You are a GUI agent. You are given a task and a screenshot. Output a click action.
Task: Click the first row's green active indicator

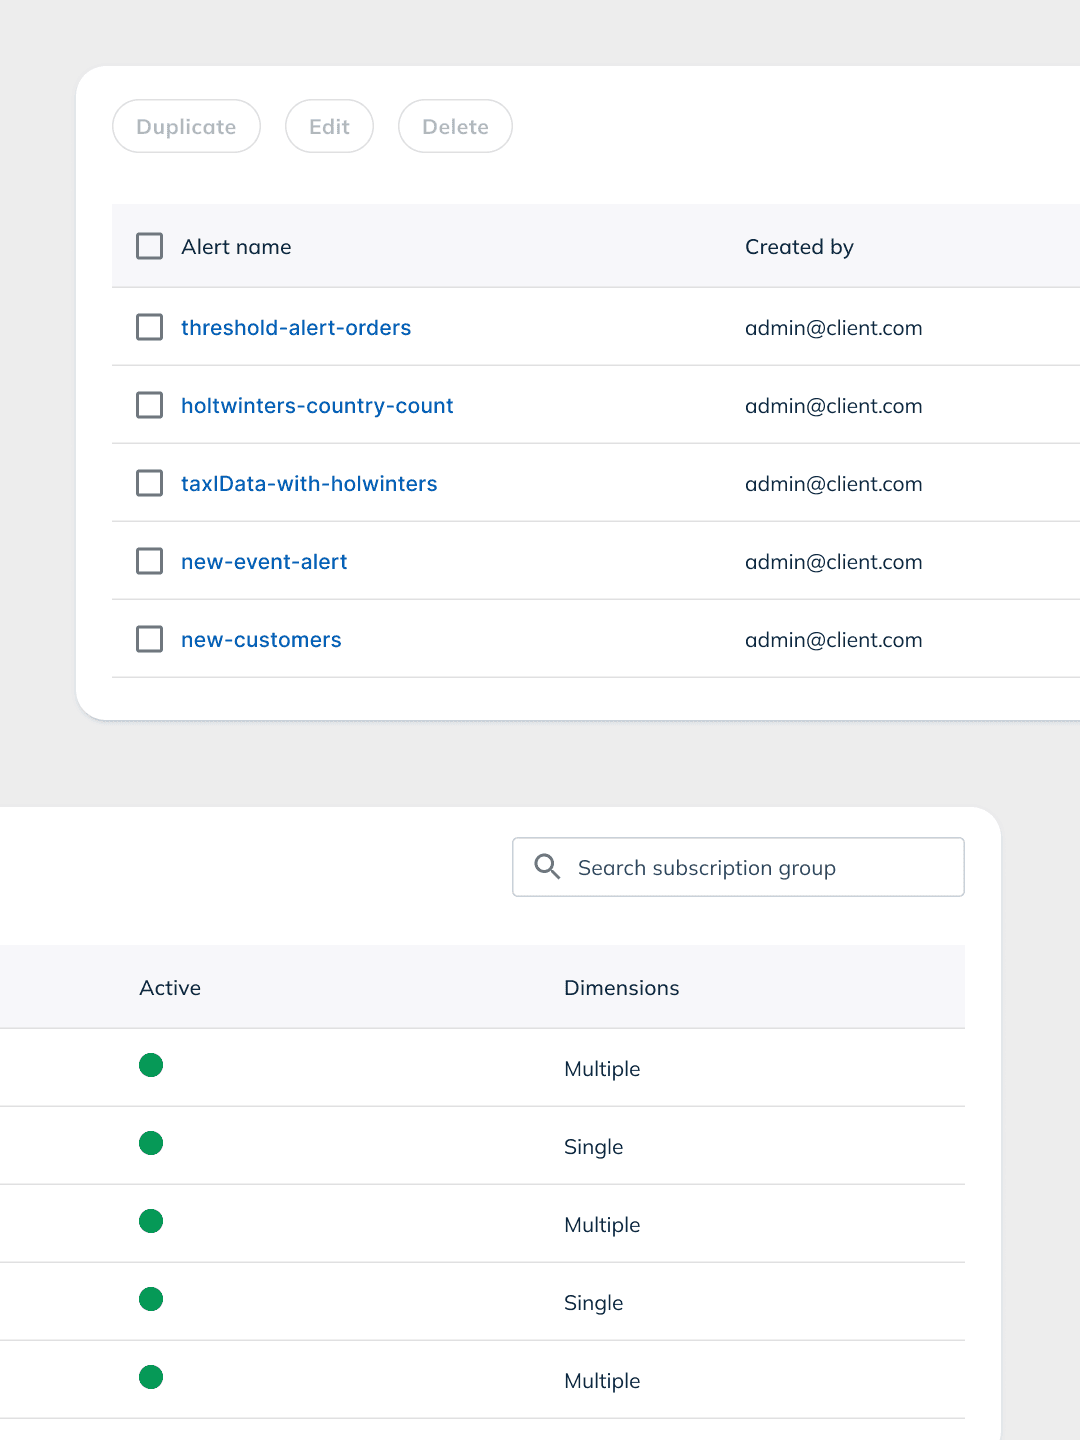point(151,1065)
